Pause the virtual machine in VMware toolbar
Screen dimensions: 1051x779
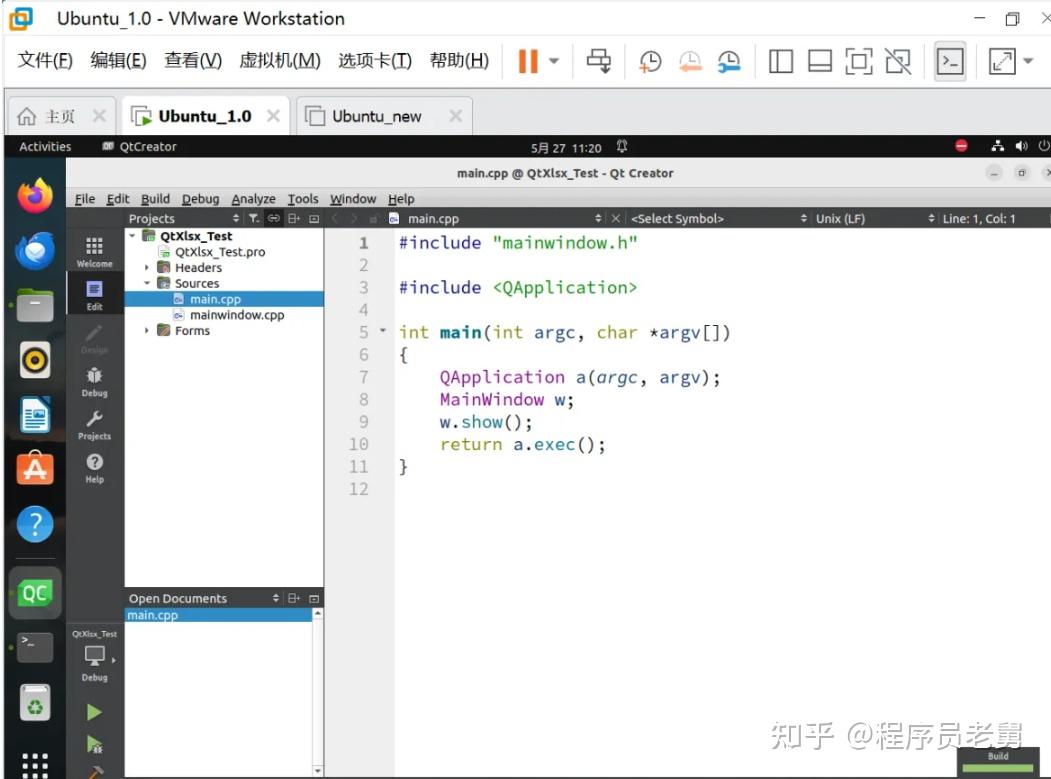[x=528, y=61]
